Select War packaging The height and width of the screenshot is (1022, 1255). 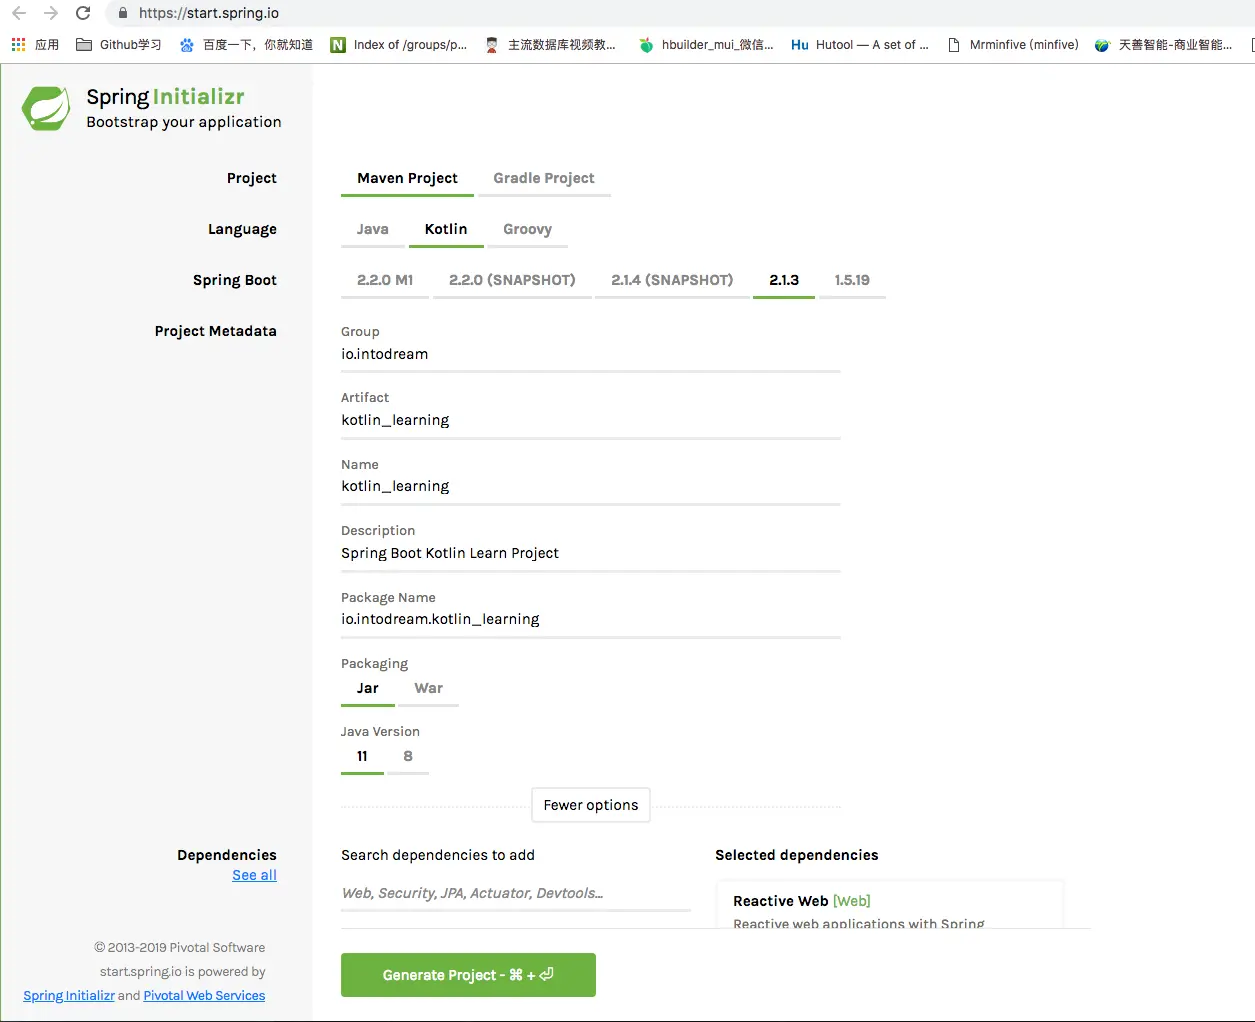(428, 688)
